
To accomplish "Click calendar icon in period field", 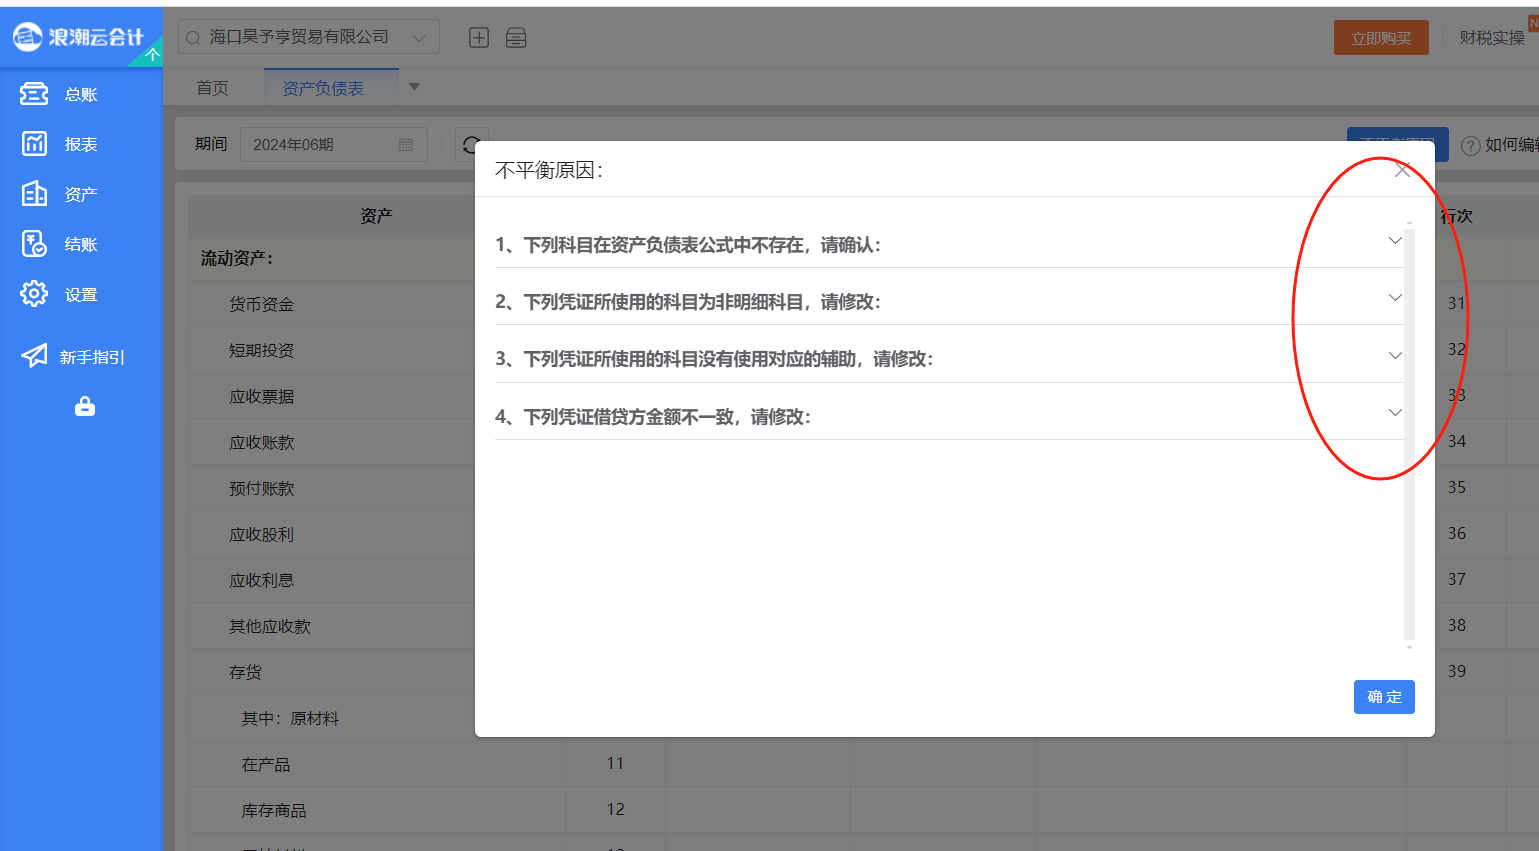I will click(406, 145).
